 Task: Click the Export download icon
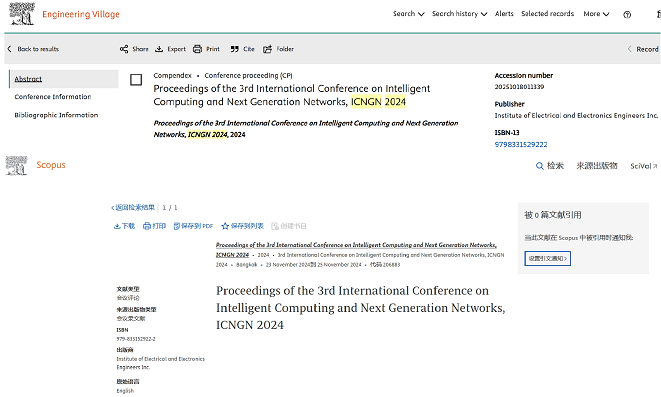pos(159,49)
